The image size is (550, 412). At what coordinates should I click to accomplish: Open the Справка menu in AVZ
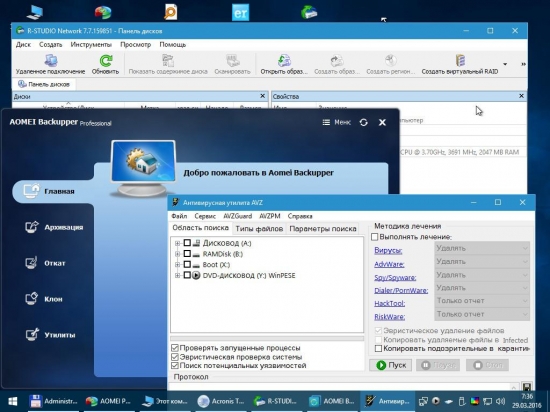point(300,216)
